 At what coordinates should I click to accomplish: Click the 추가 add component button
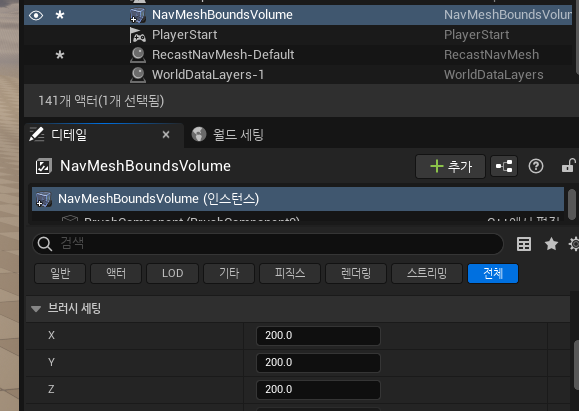450,167
